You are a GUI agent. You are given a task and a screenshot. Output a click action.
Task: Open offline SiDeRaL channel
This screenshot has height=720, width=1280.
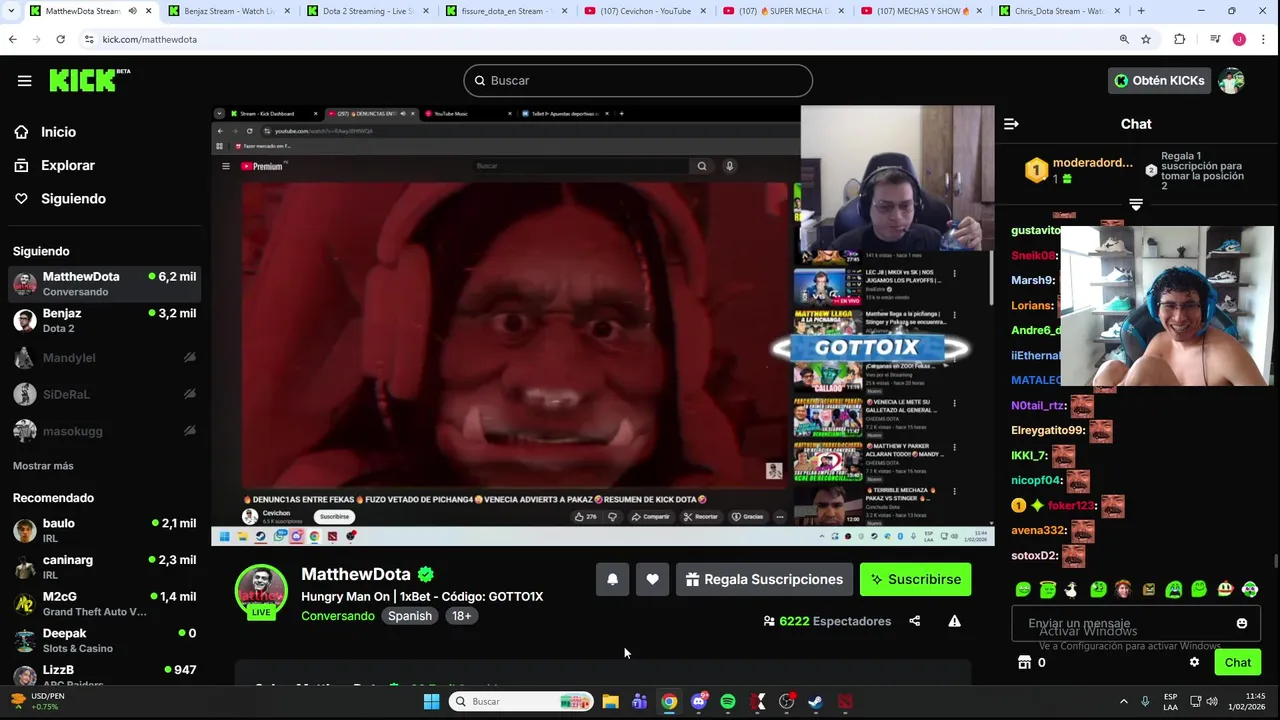105,394
